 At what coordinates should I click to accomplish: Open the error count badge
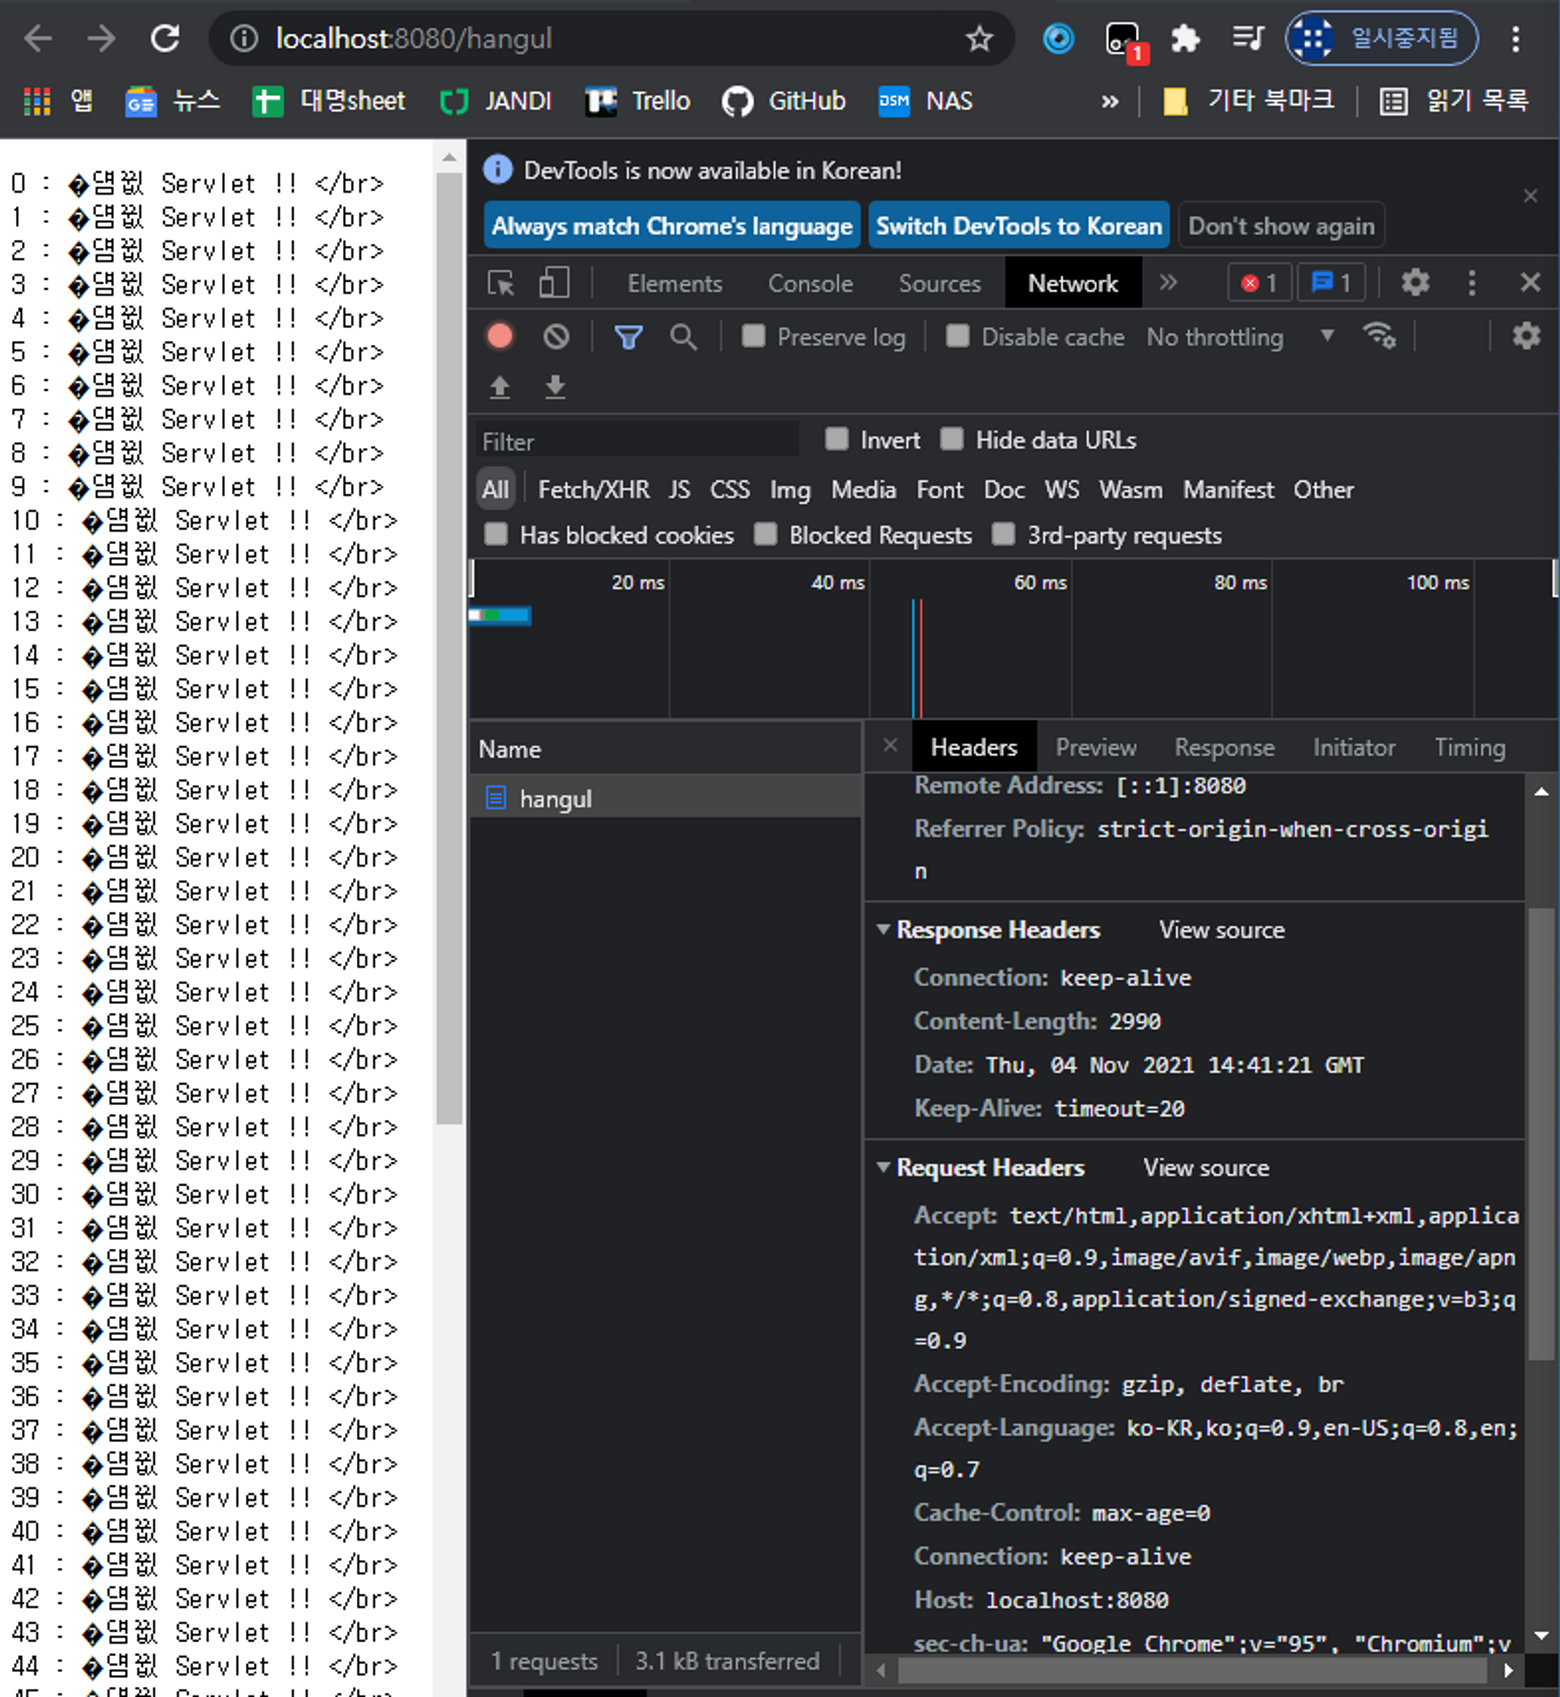(x=1259, y=283)
